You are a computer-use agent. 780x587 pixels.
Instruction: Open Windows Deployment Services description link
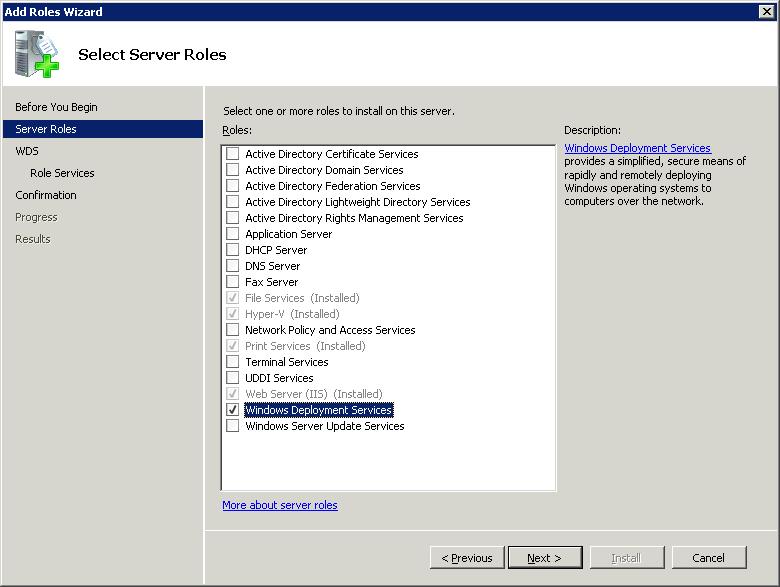pos(637,148)
